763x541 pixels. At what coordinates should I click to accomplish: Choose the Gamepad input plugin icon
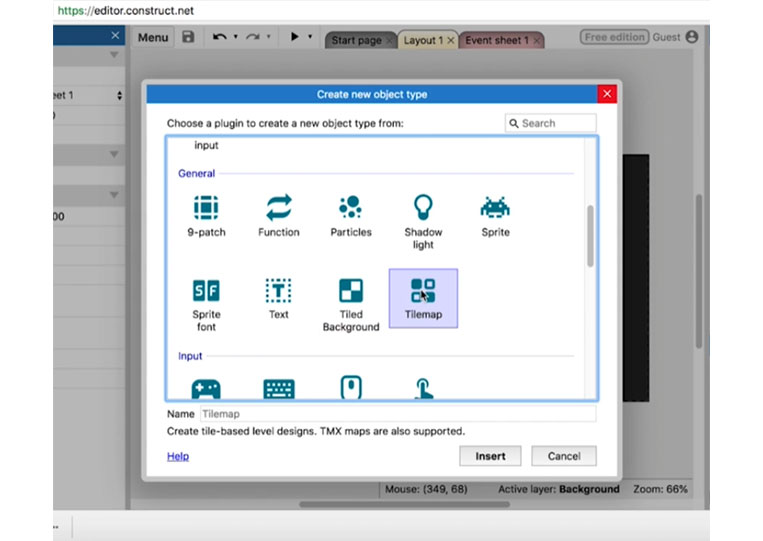point(206,389)
